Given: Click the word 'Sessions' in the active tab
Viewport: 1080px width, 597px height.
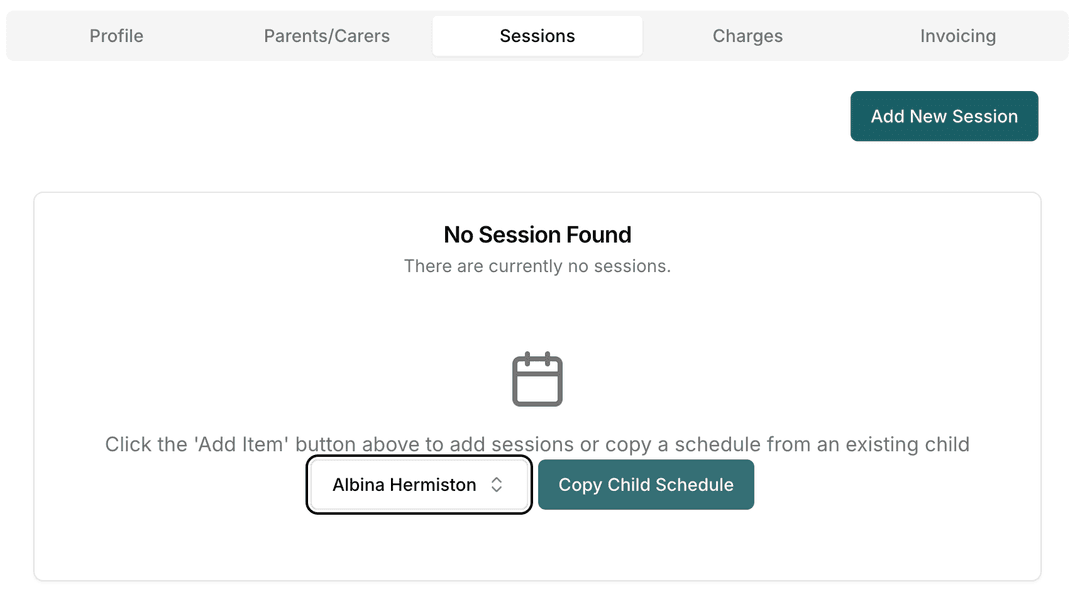Looking at the screenshot, I should 537,36.
